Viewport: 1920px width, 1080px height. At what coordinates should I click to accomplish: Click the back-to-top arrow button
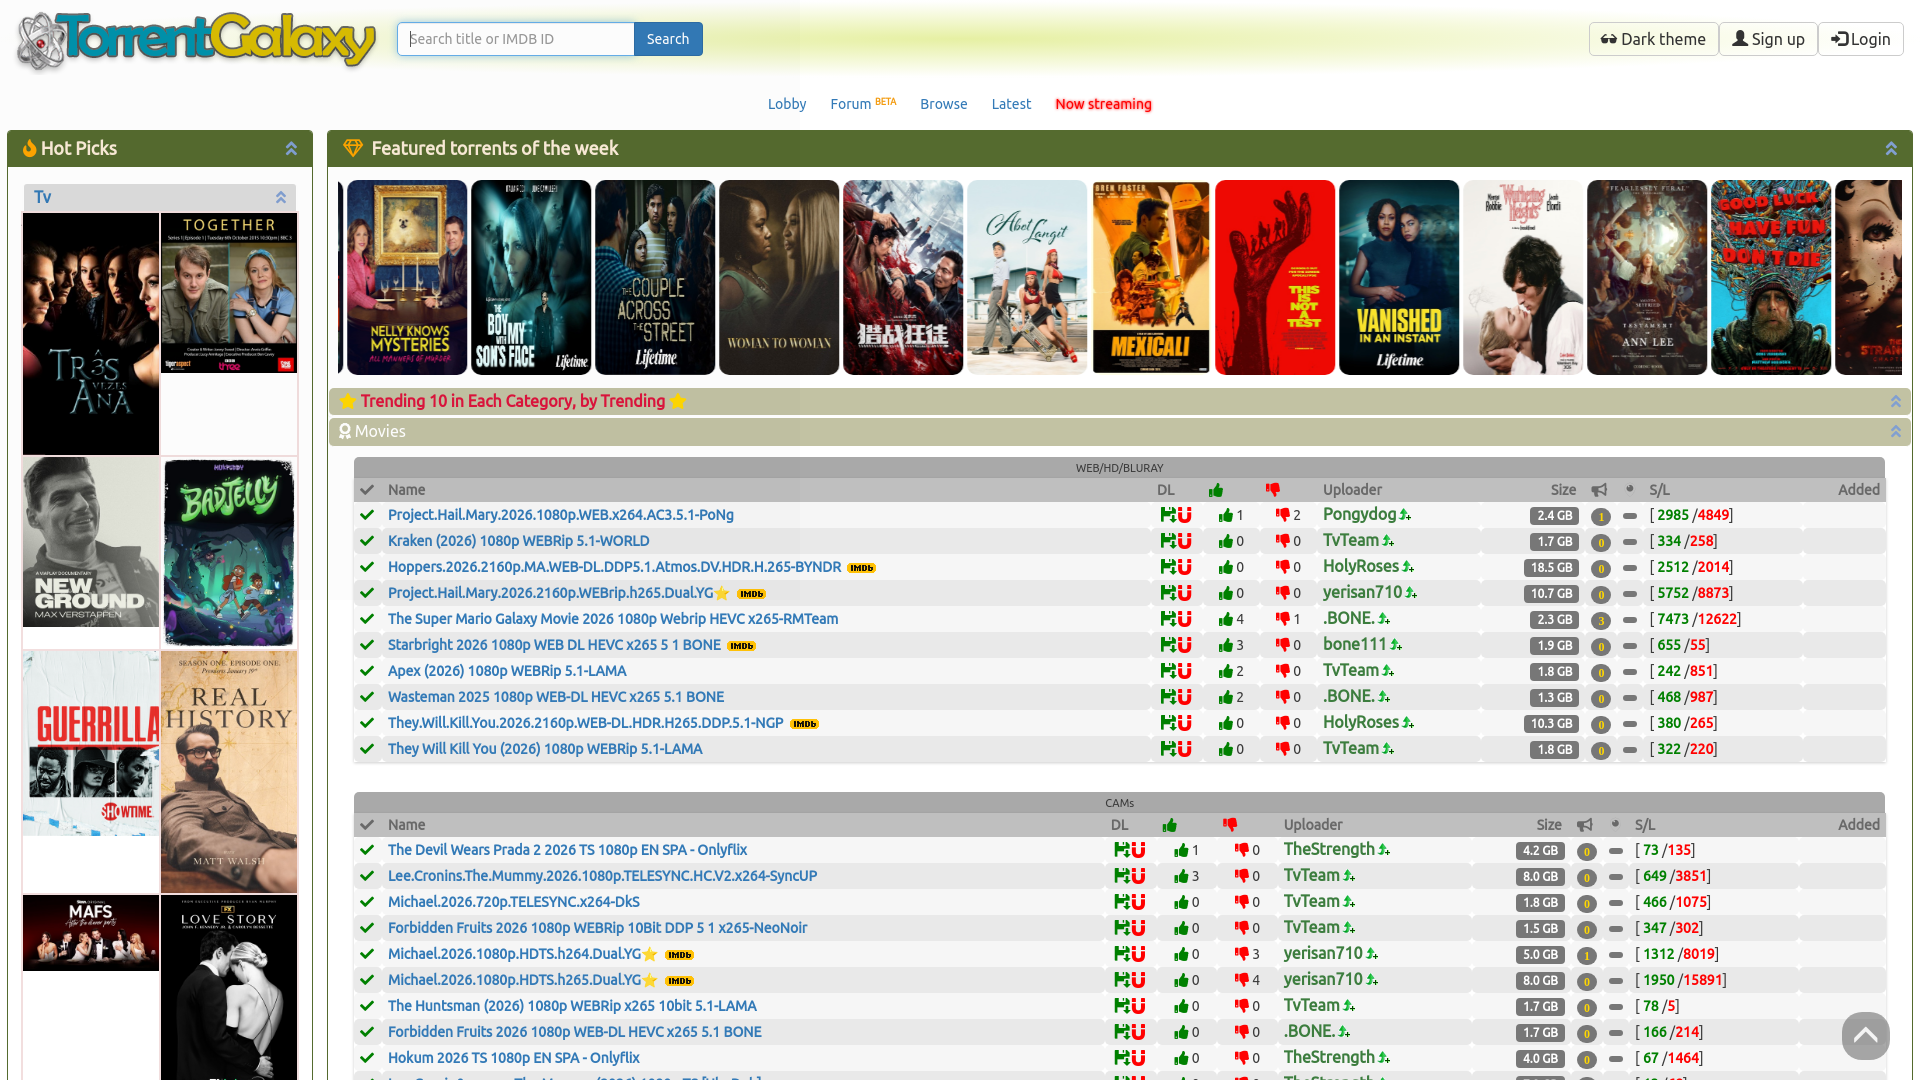1865,1036
